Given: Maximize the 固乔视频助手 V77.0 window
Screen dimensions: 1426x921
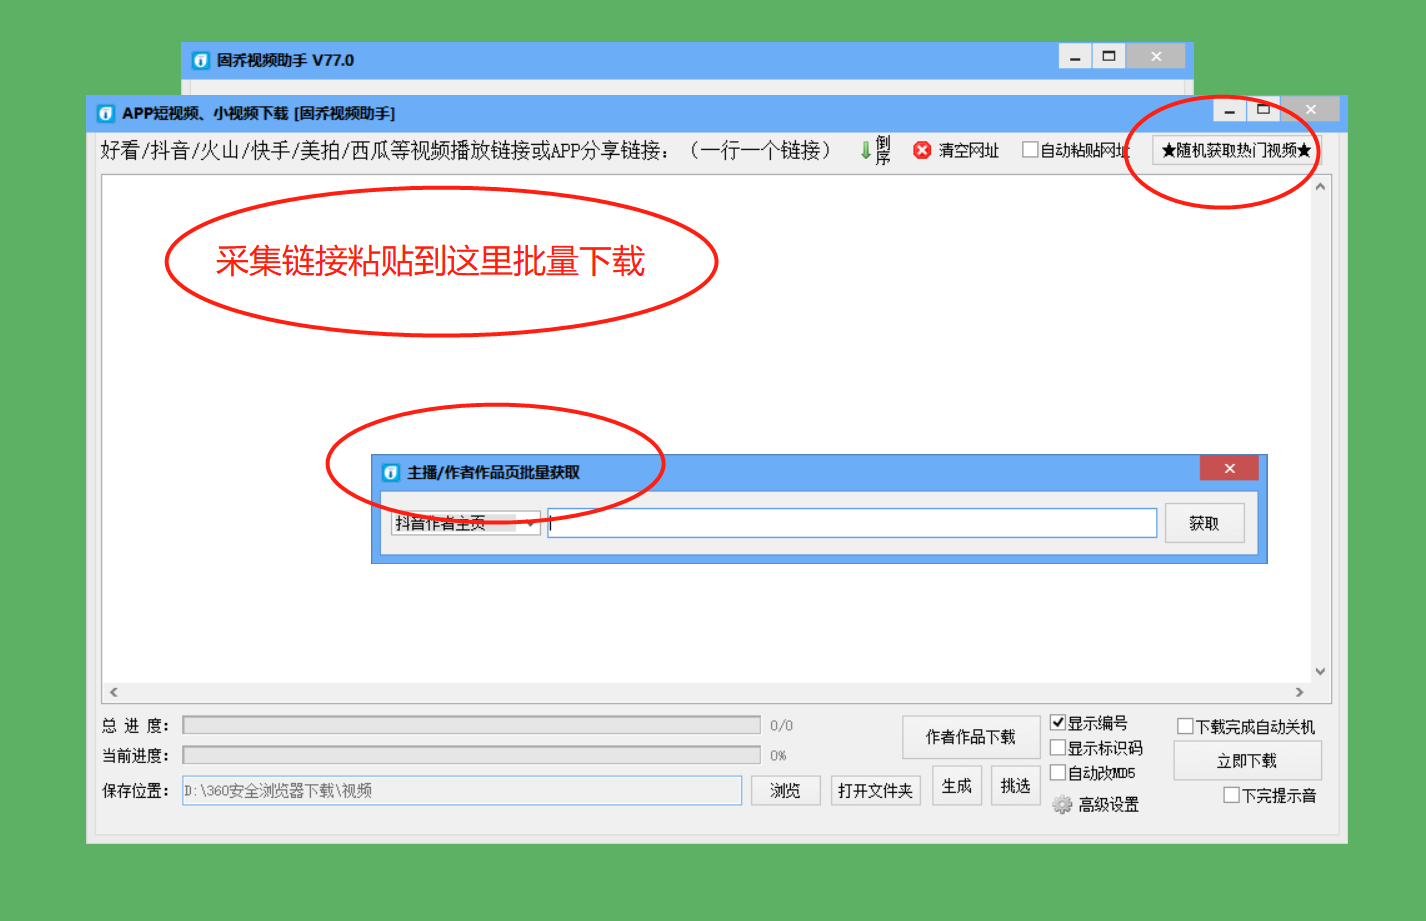Looking at the screenshot, I should click(x=1109, y=56).
